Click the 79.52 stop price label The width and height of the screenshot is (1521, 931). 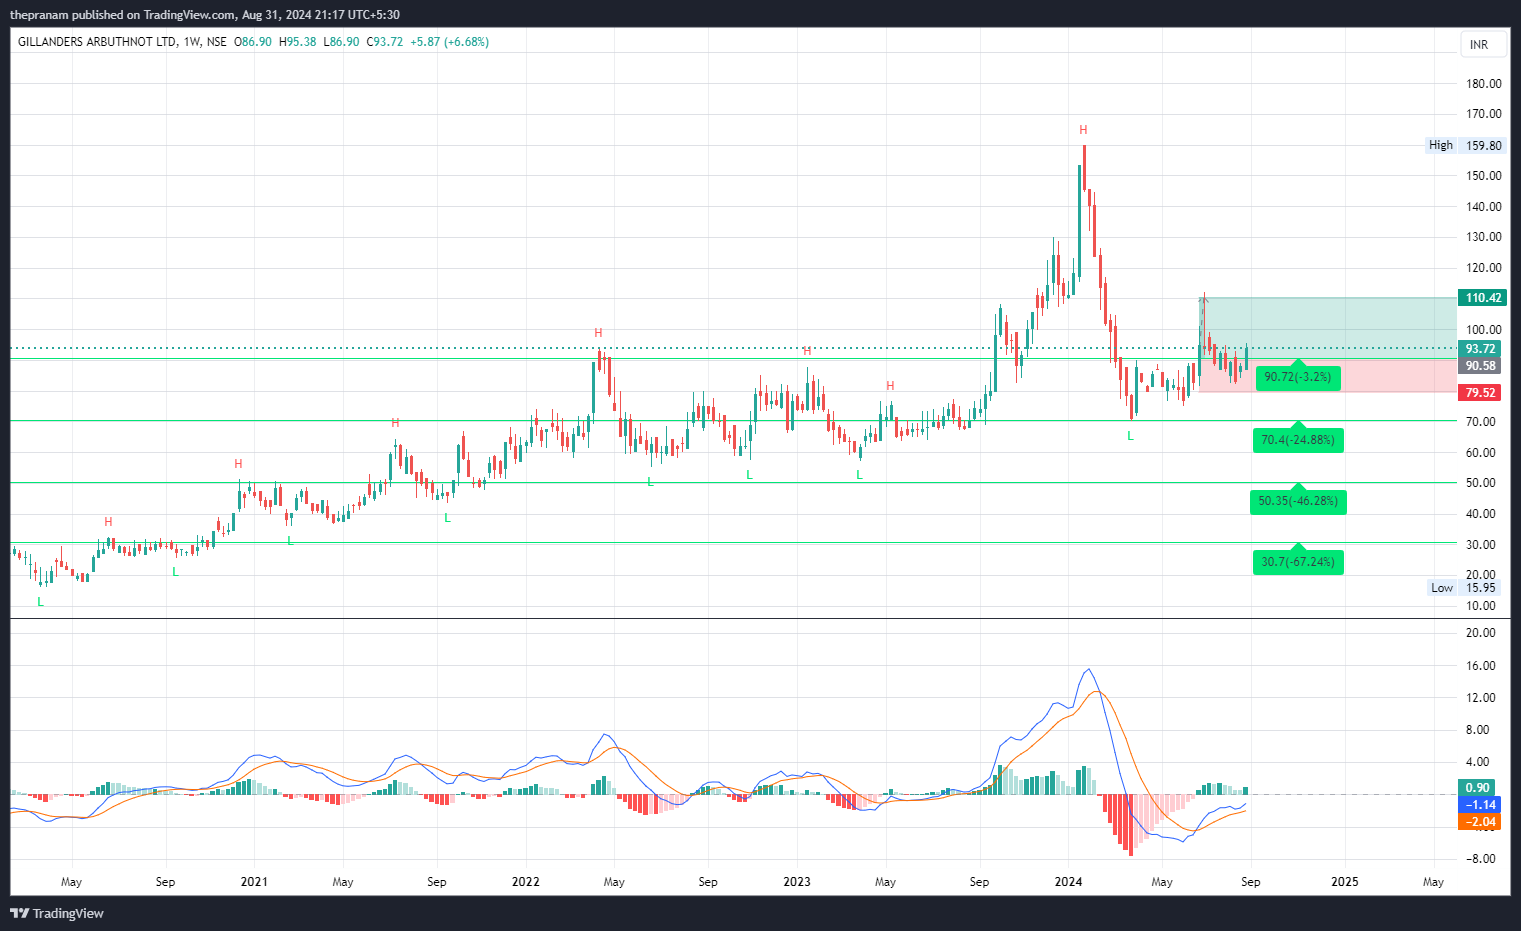[1480, 393]
